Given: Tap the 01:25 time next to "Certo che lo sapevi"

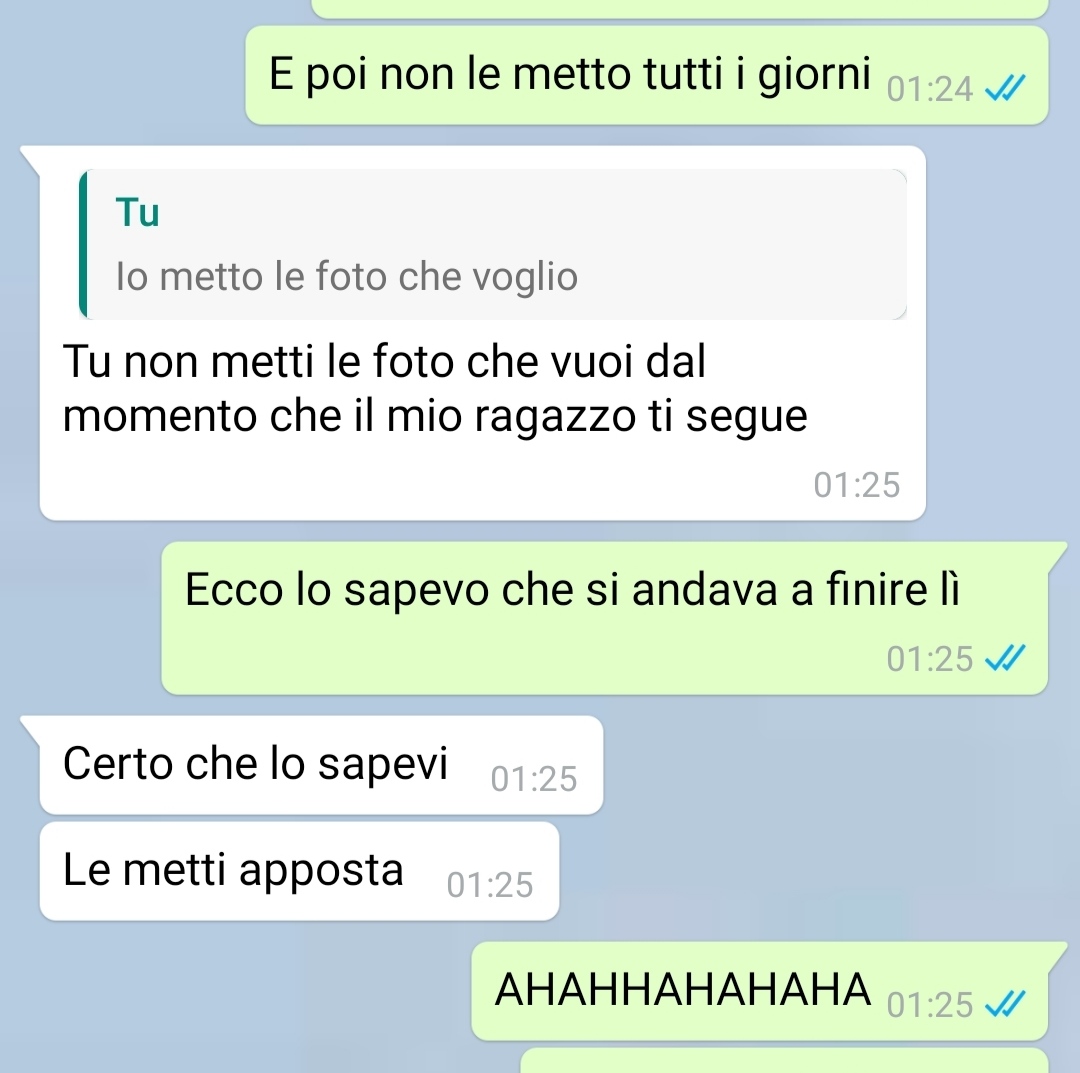Looking at the screenshot, I should coord(534,779).
